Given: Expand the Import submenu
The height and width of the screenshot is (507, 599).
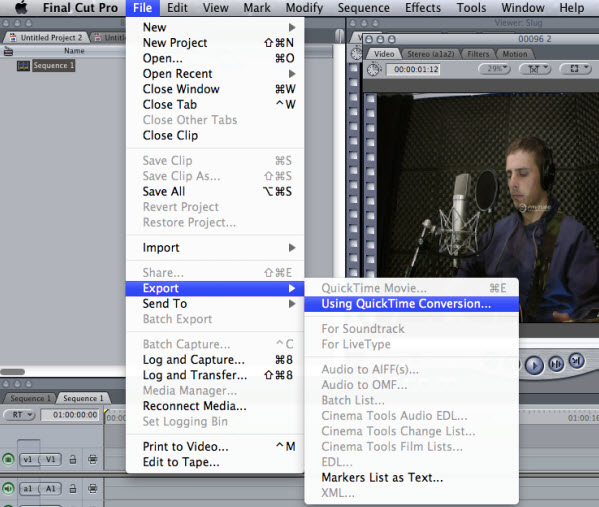Looking at the screenshot, I should point(215,248).
